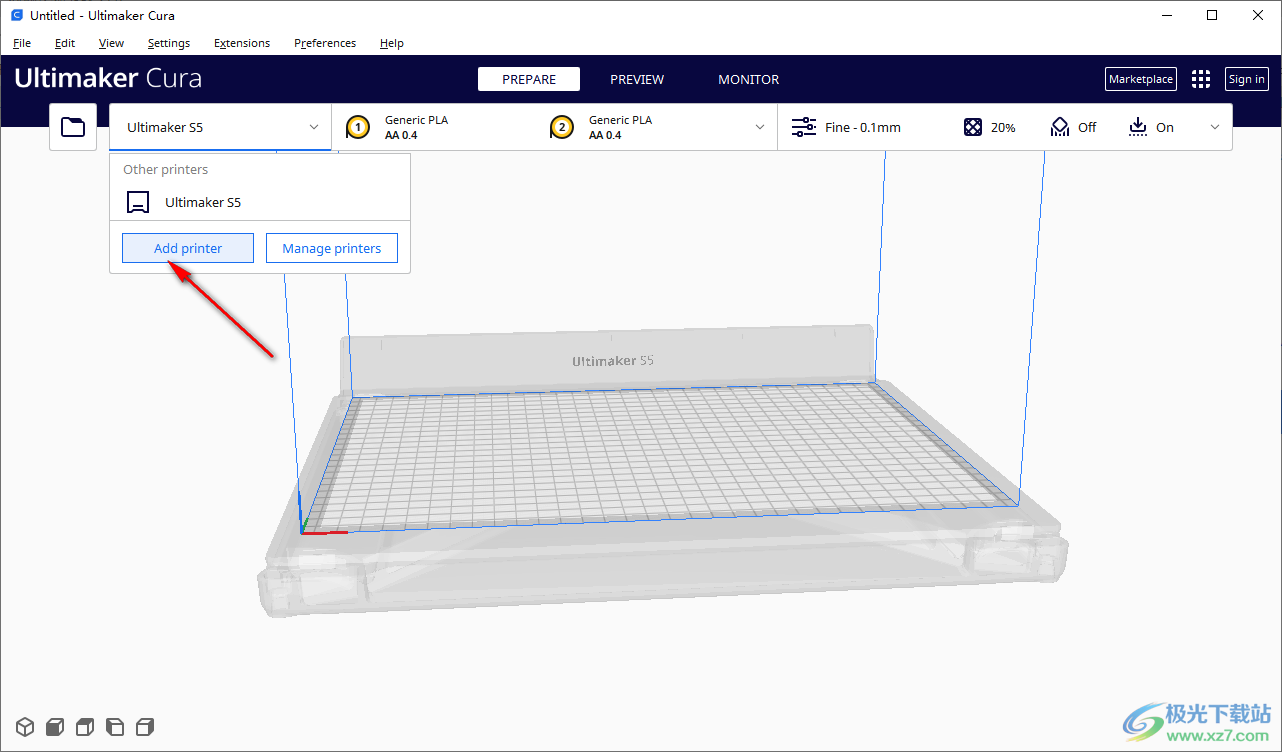This screenshot has height=752, width=1282.
Task: Select the front view cube icon
Action: tap(55, 726)
